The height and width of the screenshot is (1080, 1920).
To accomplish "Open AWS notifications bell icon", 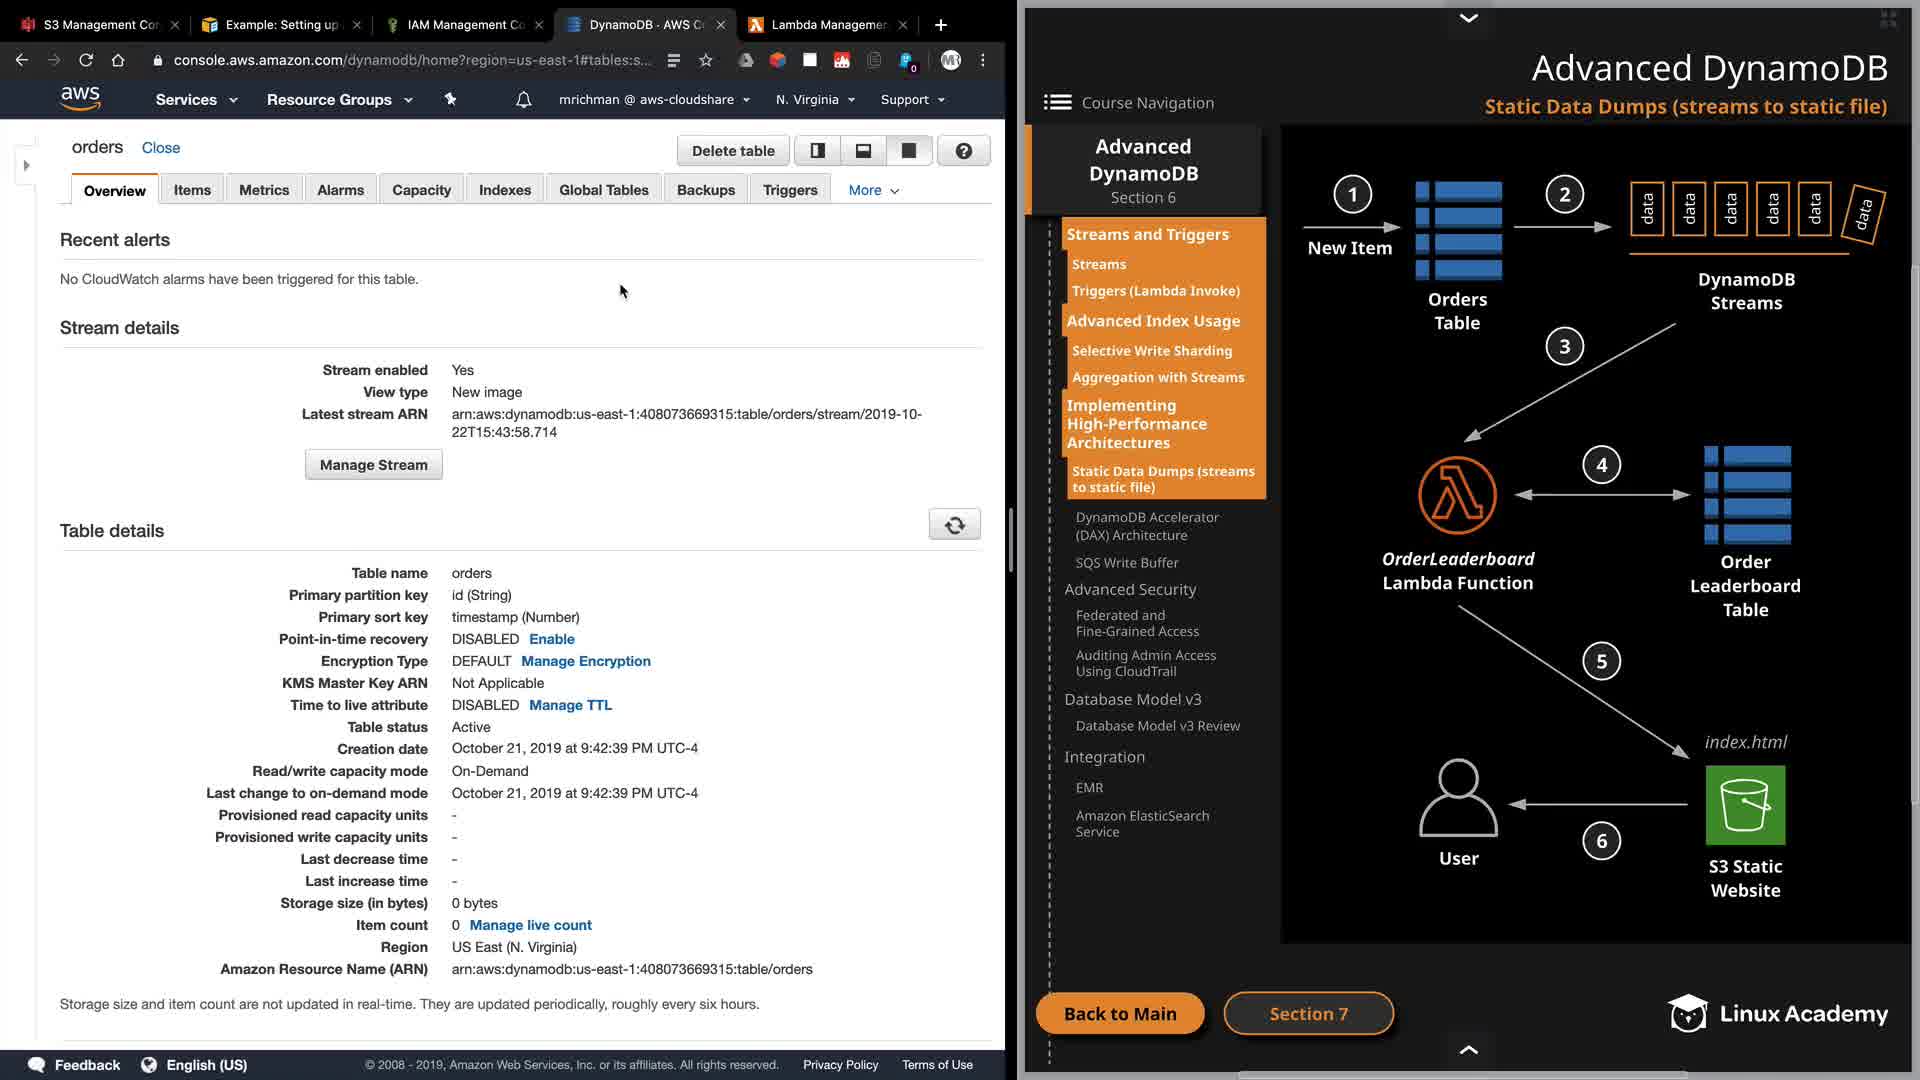I will pyautogui.click(x=523, y=100).
